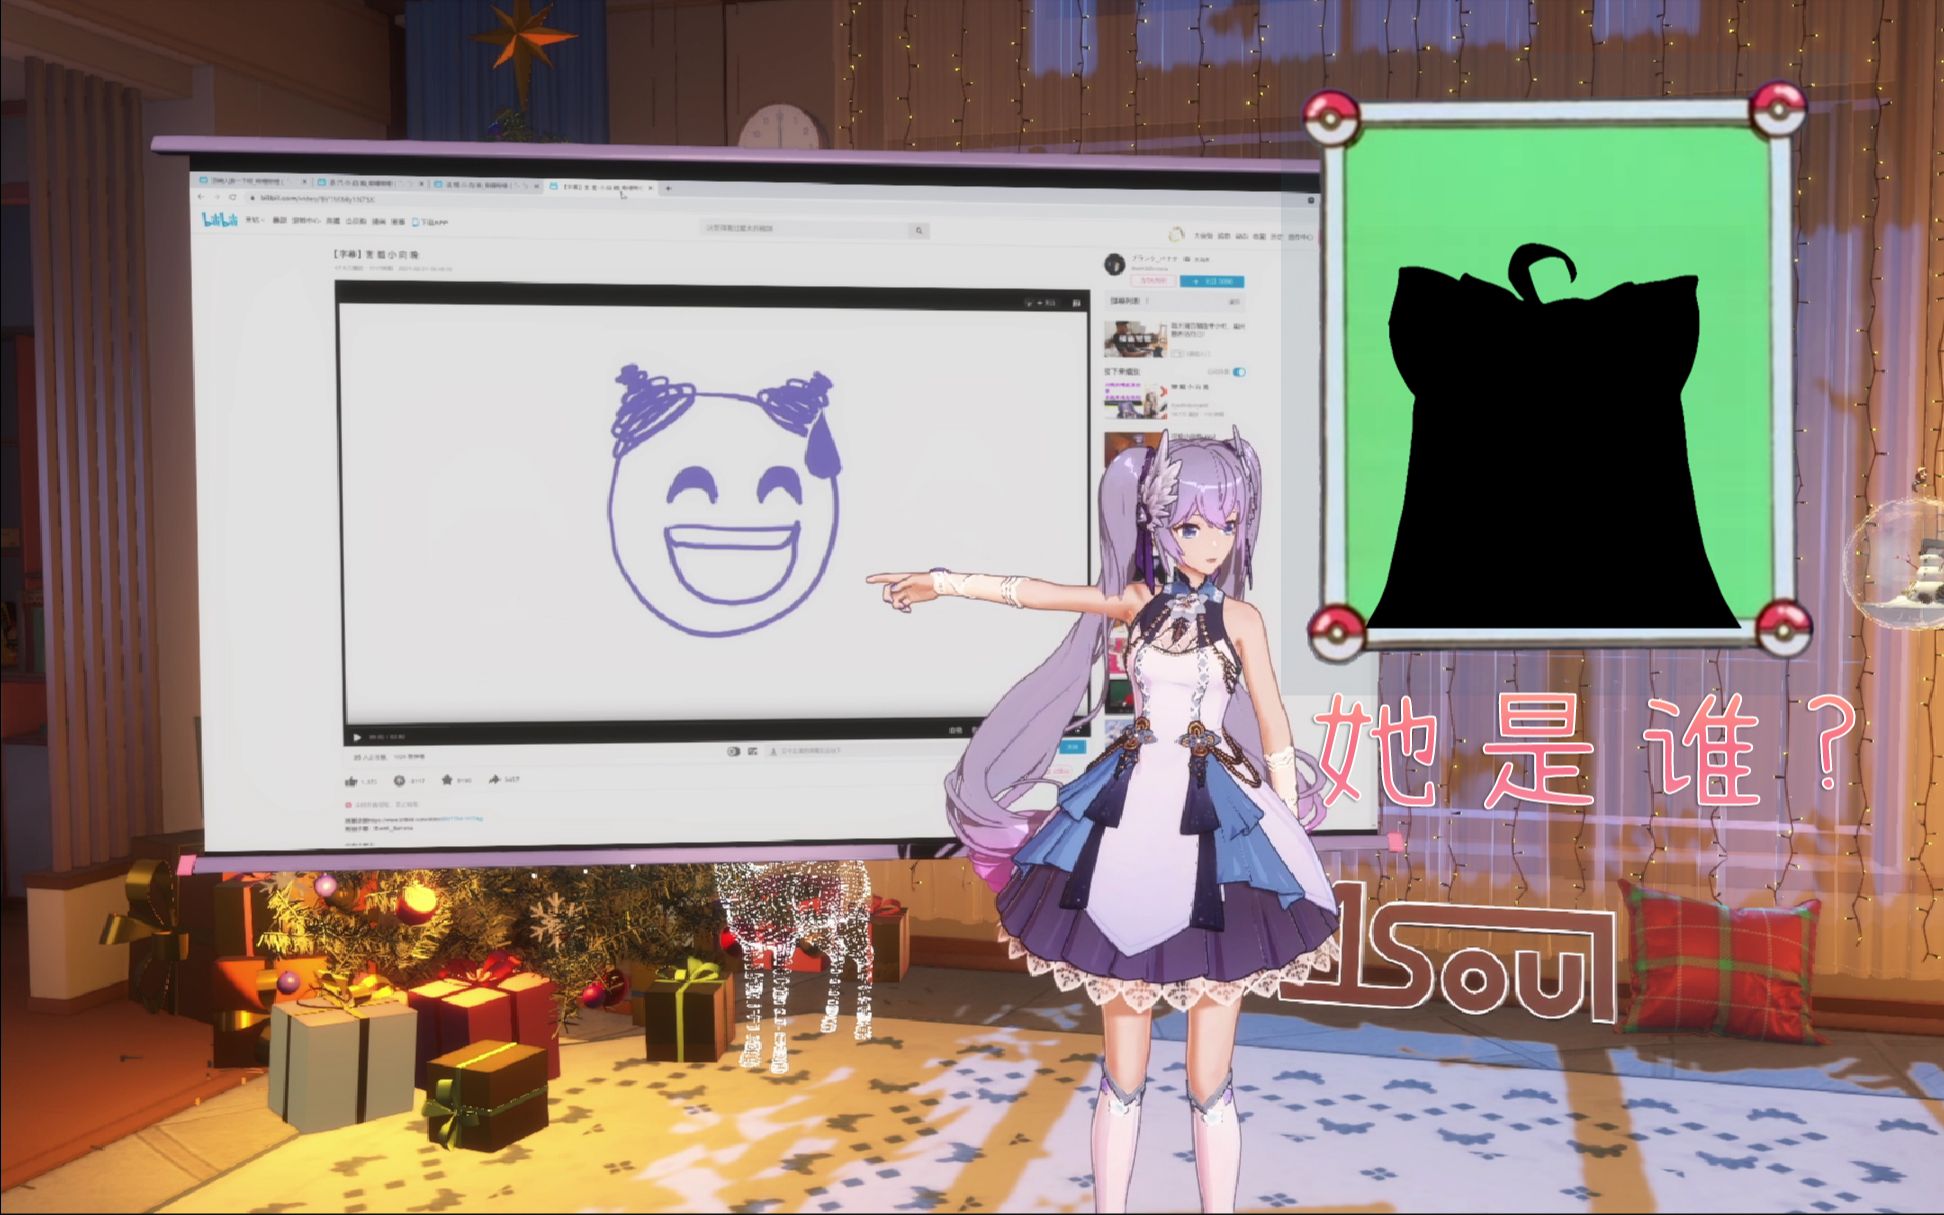
Task: Open the first recommended video thumbnail
Action: point(1135,340)
